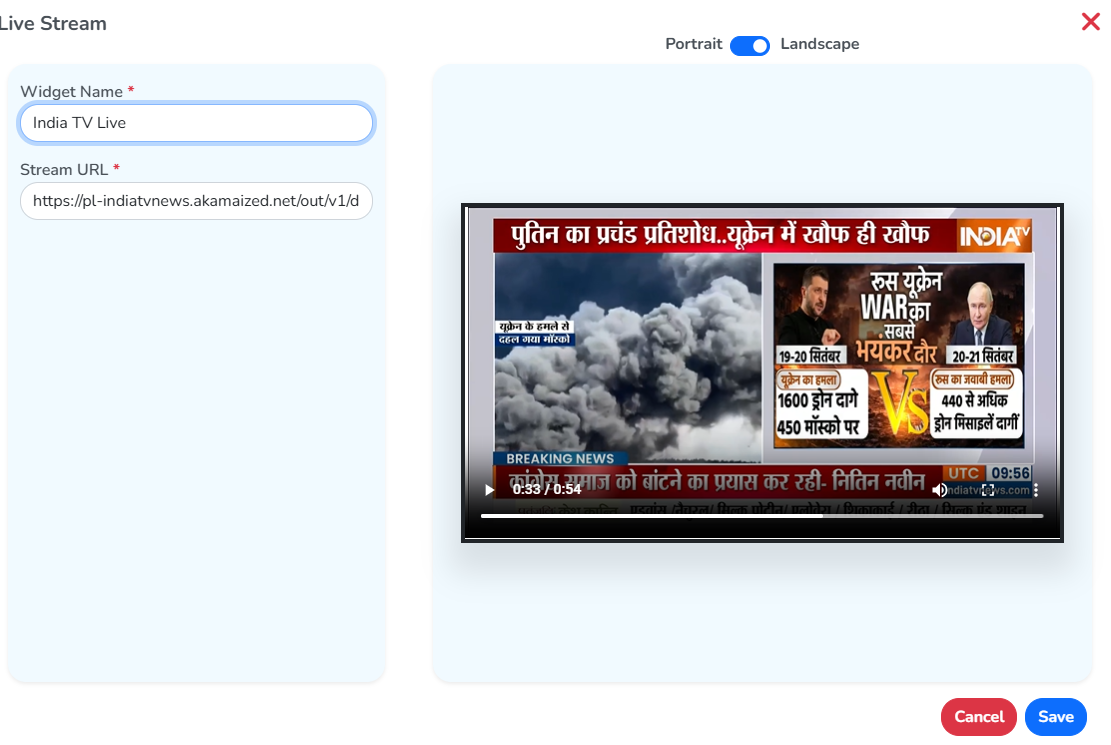The width and height of the screenshot is (1111, 745).
Task: Cancel the live stream widget setup
Action: point(979,717)
